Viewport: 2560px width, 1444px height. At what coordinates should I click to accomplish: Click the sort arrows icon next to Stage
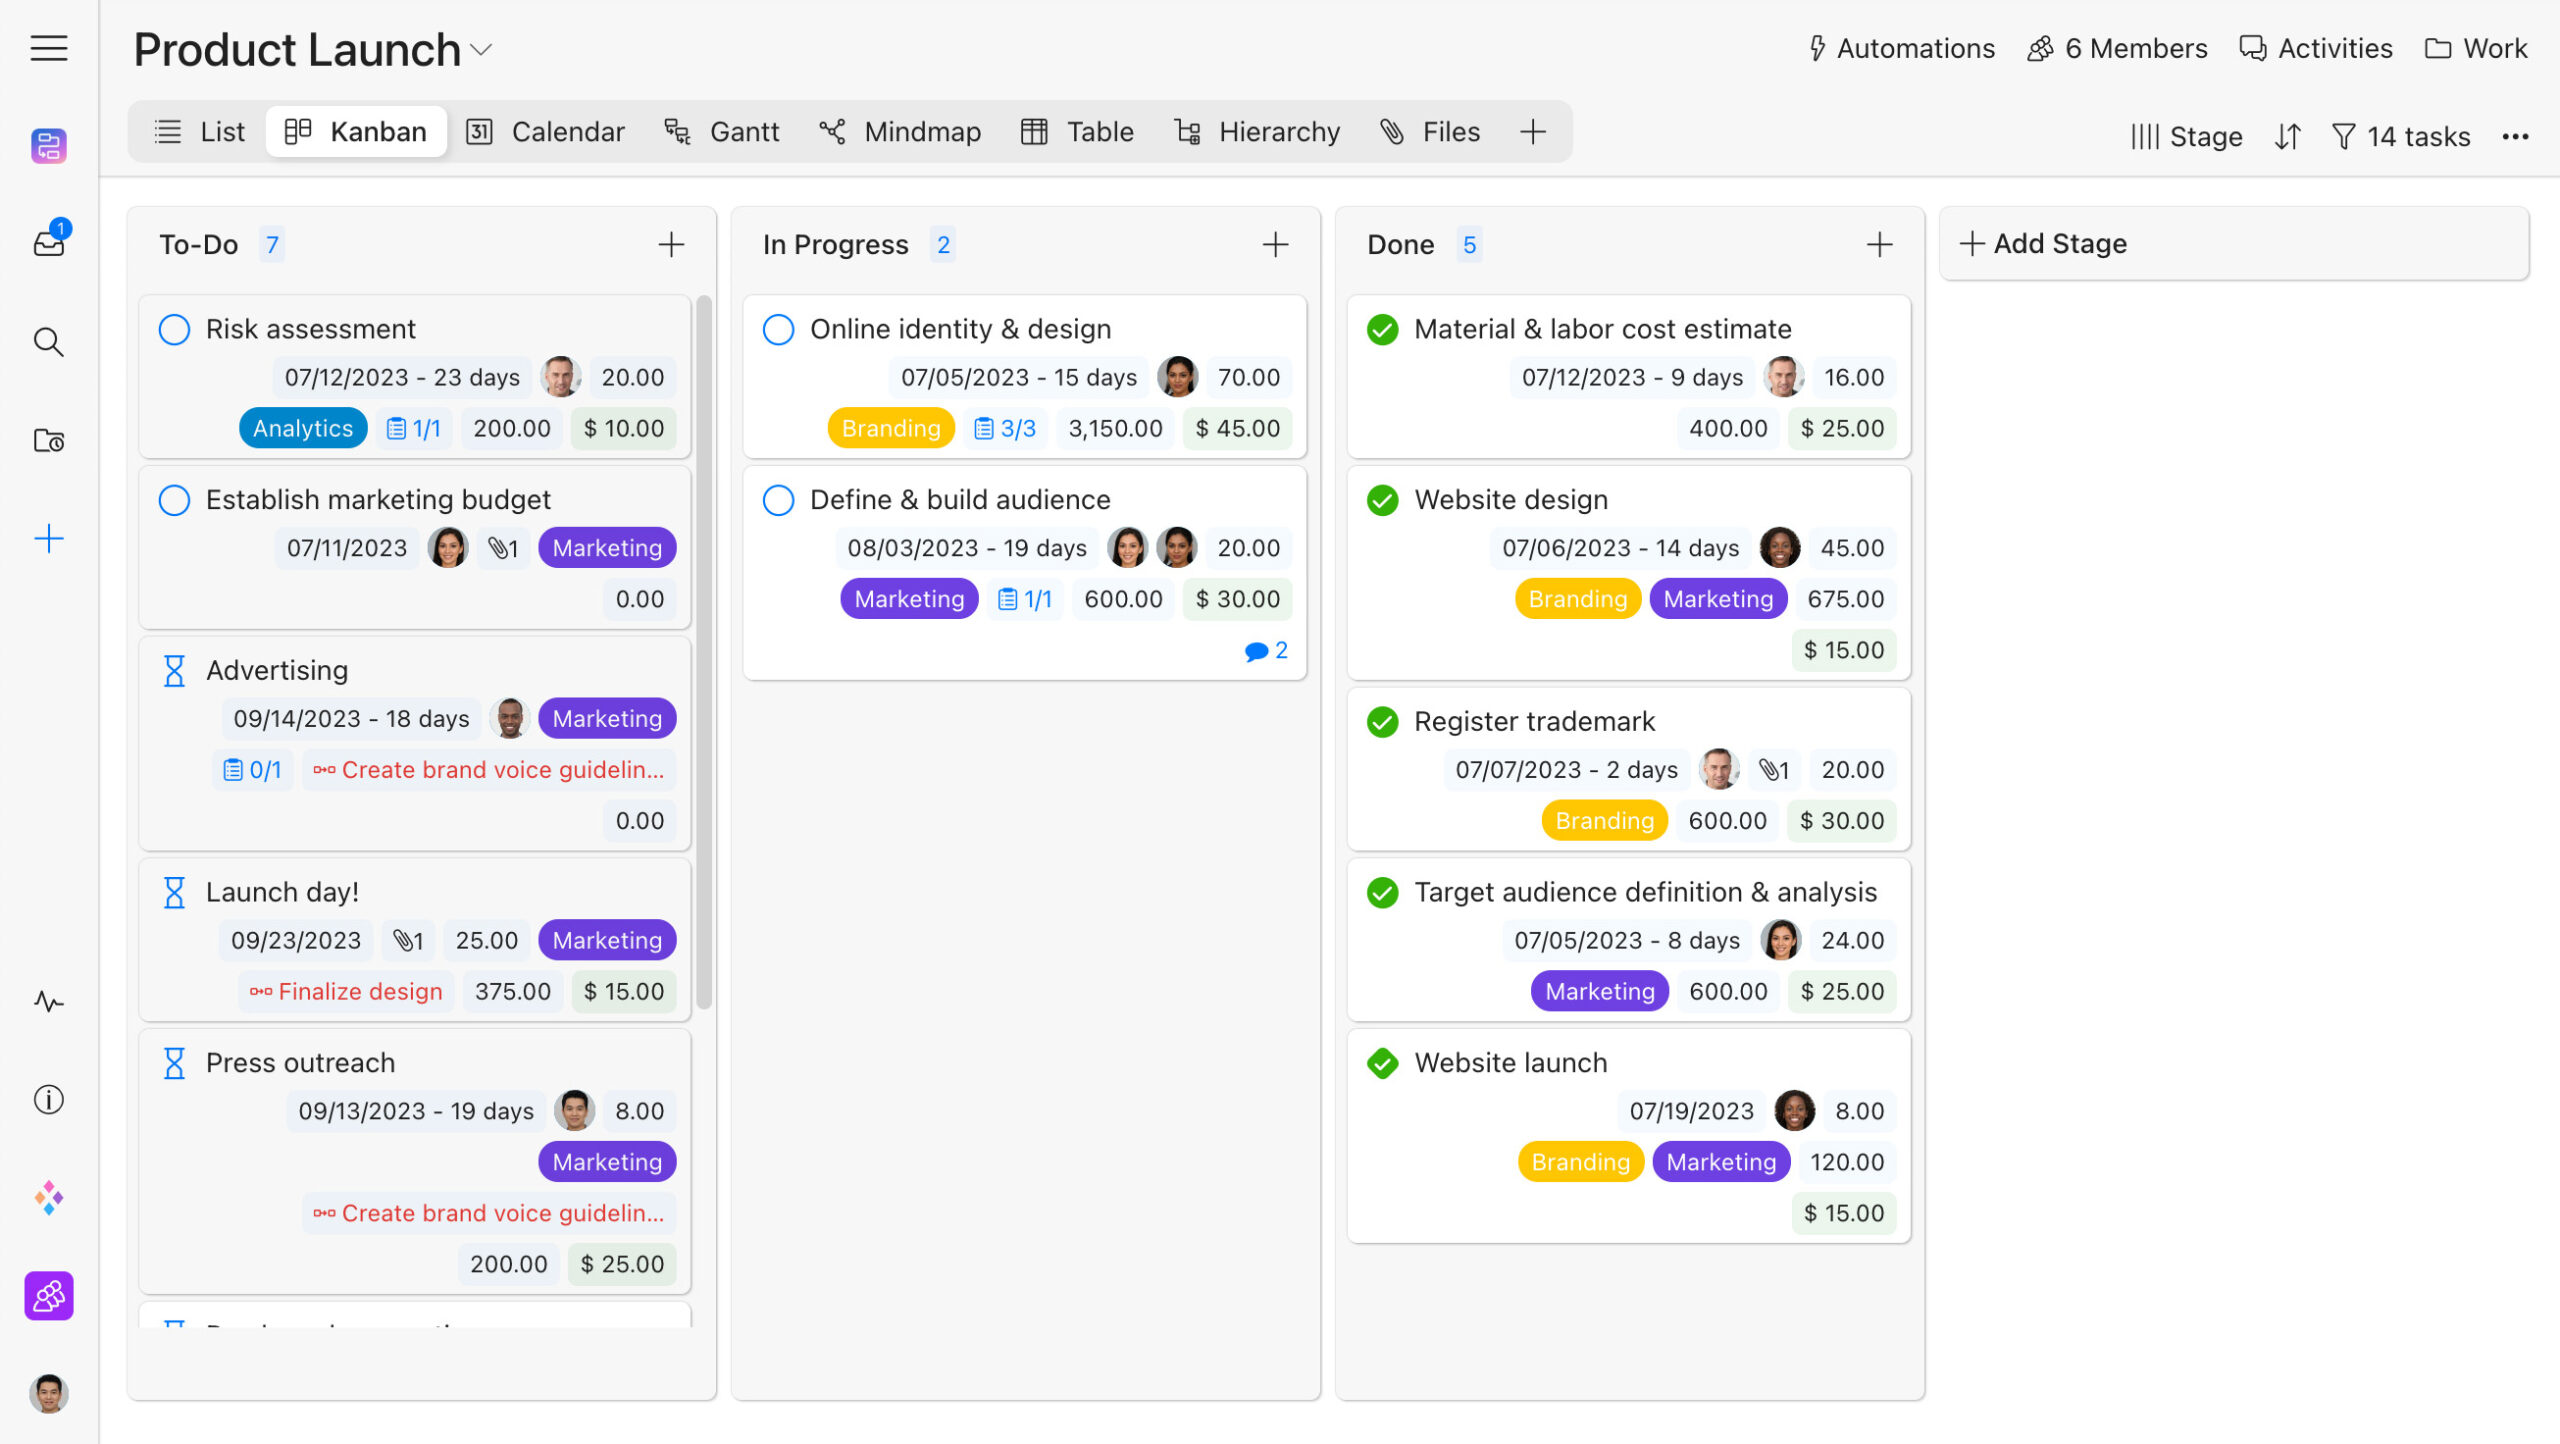(x=2288, y=136)
